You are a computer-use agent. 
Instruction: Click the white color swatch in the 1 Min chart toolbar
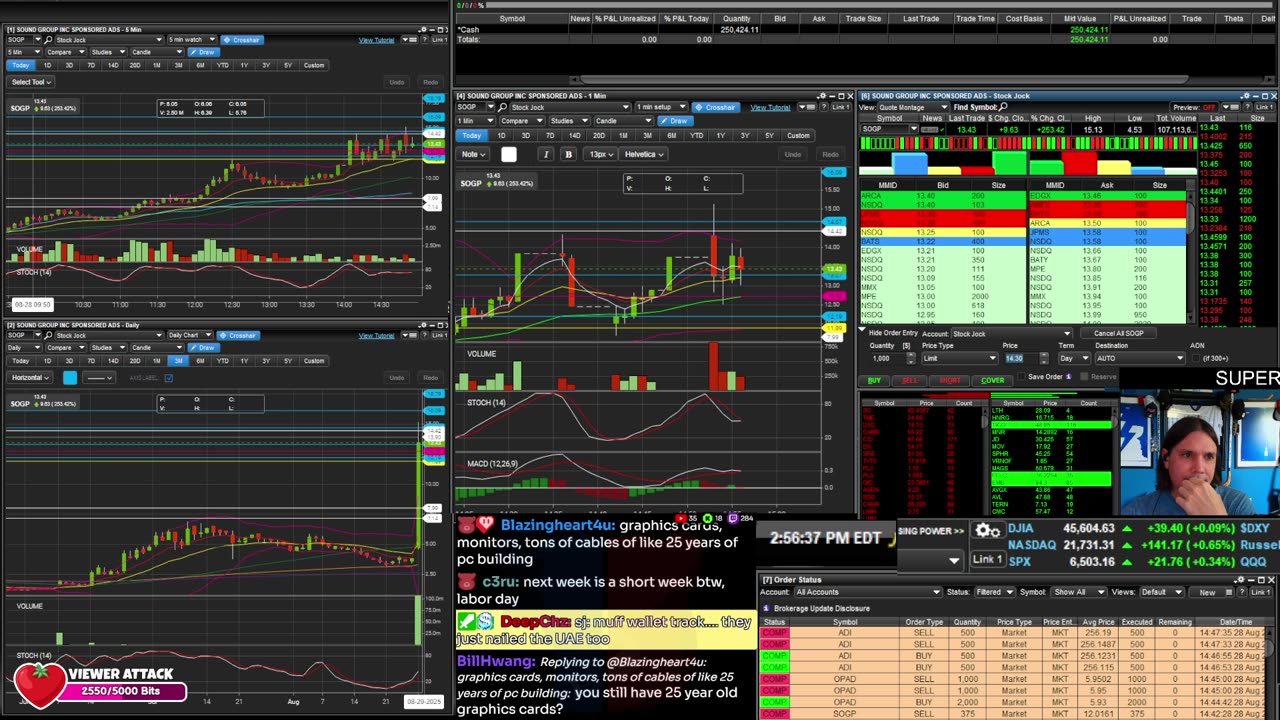tap(509, 154)
